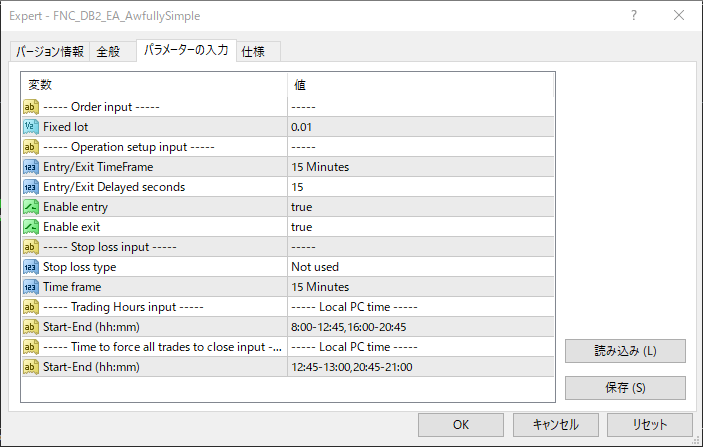Click the icon beside Entry/Exit Delayed seconds
The height and width of the screenshot is (447, 703).
30,187
